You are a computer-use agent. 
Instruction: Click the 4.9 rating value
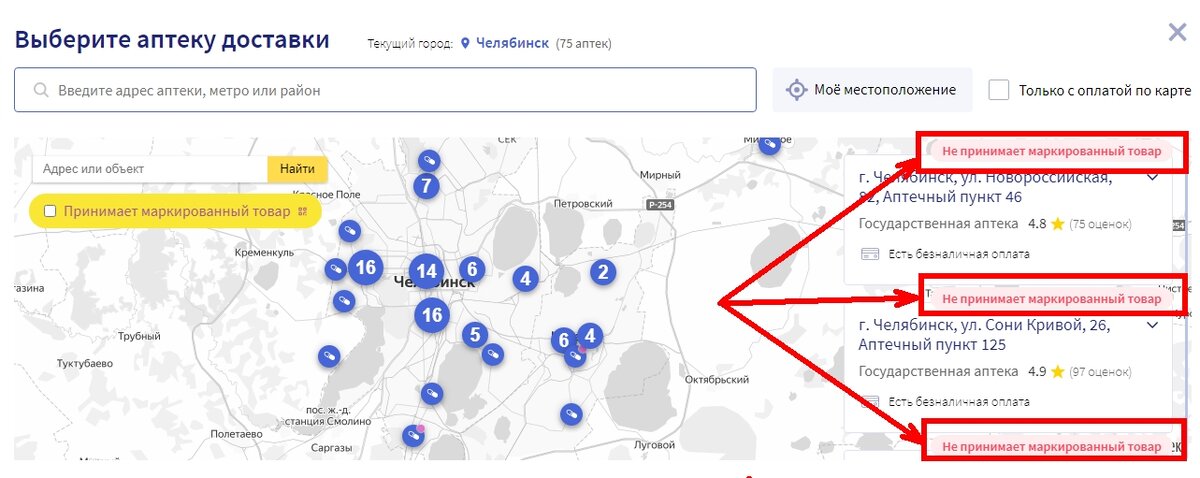click(1037, 371)
